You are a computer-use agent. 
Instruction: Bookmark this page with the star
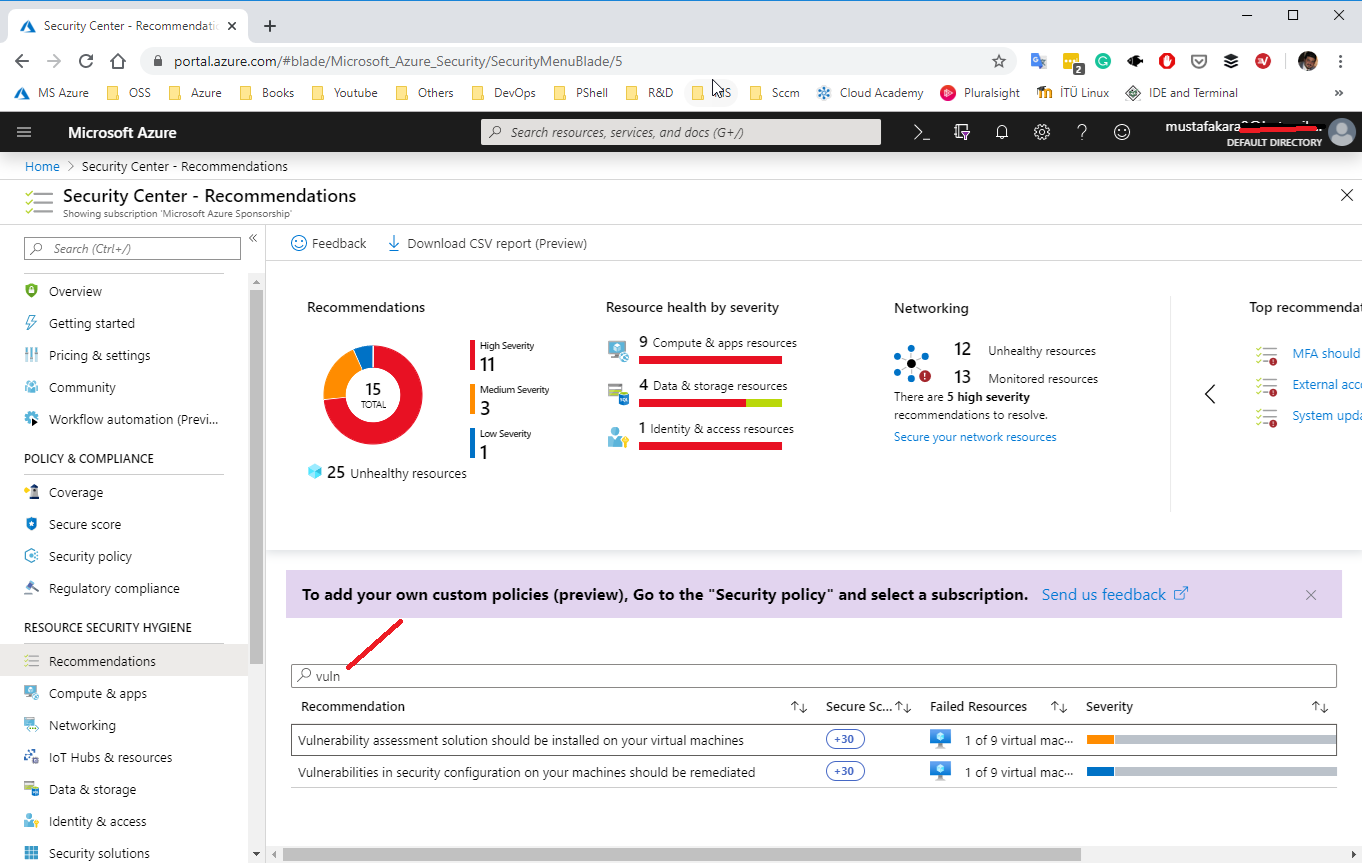point(998,61)
